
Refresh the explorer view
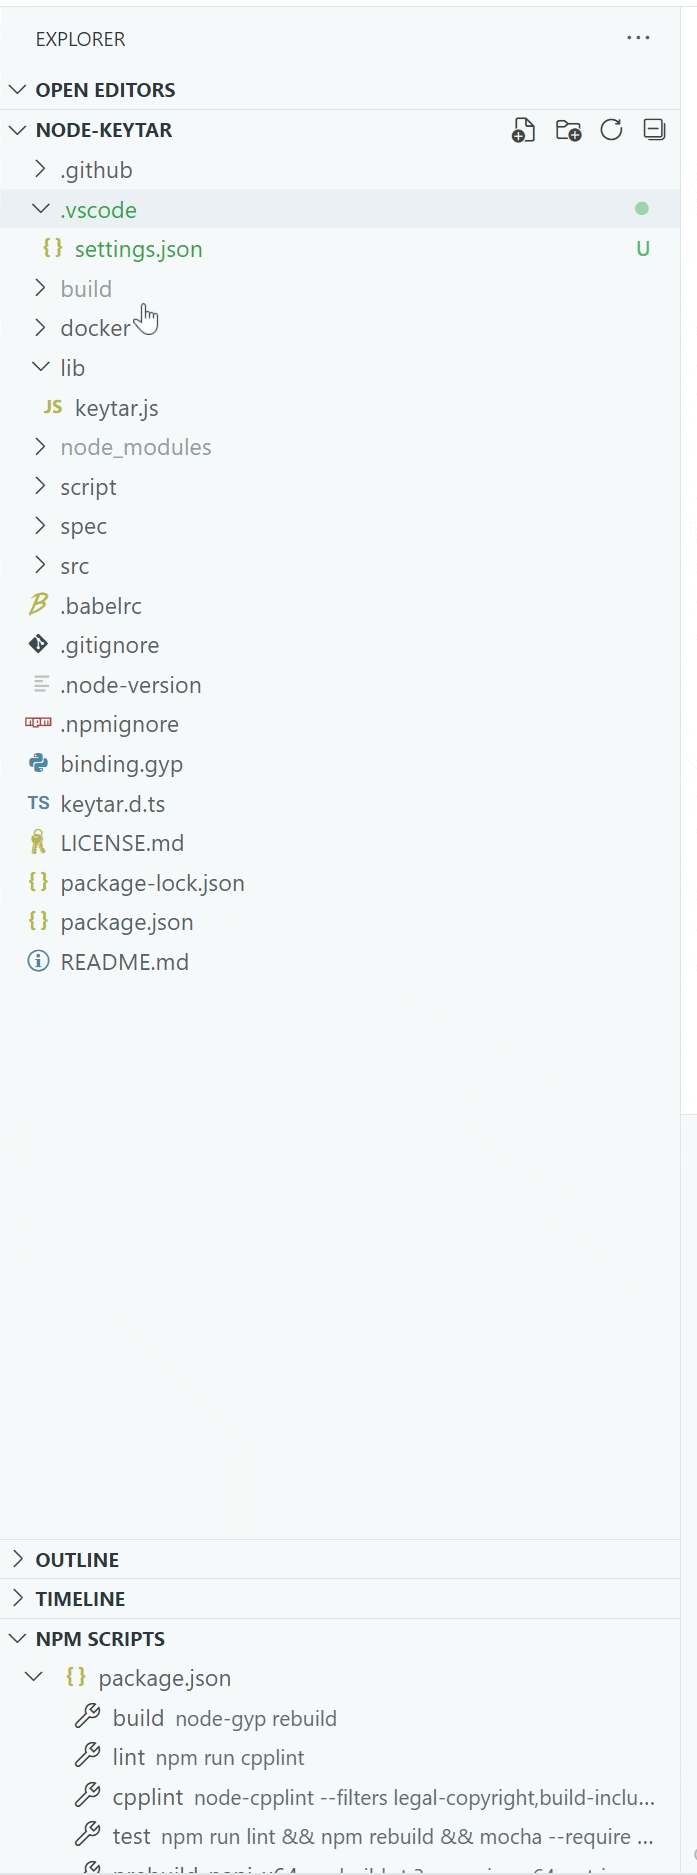(611, 130)
